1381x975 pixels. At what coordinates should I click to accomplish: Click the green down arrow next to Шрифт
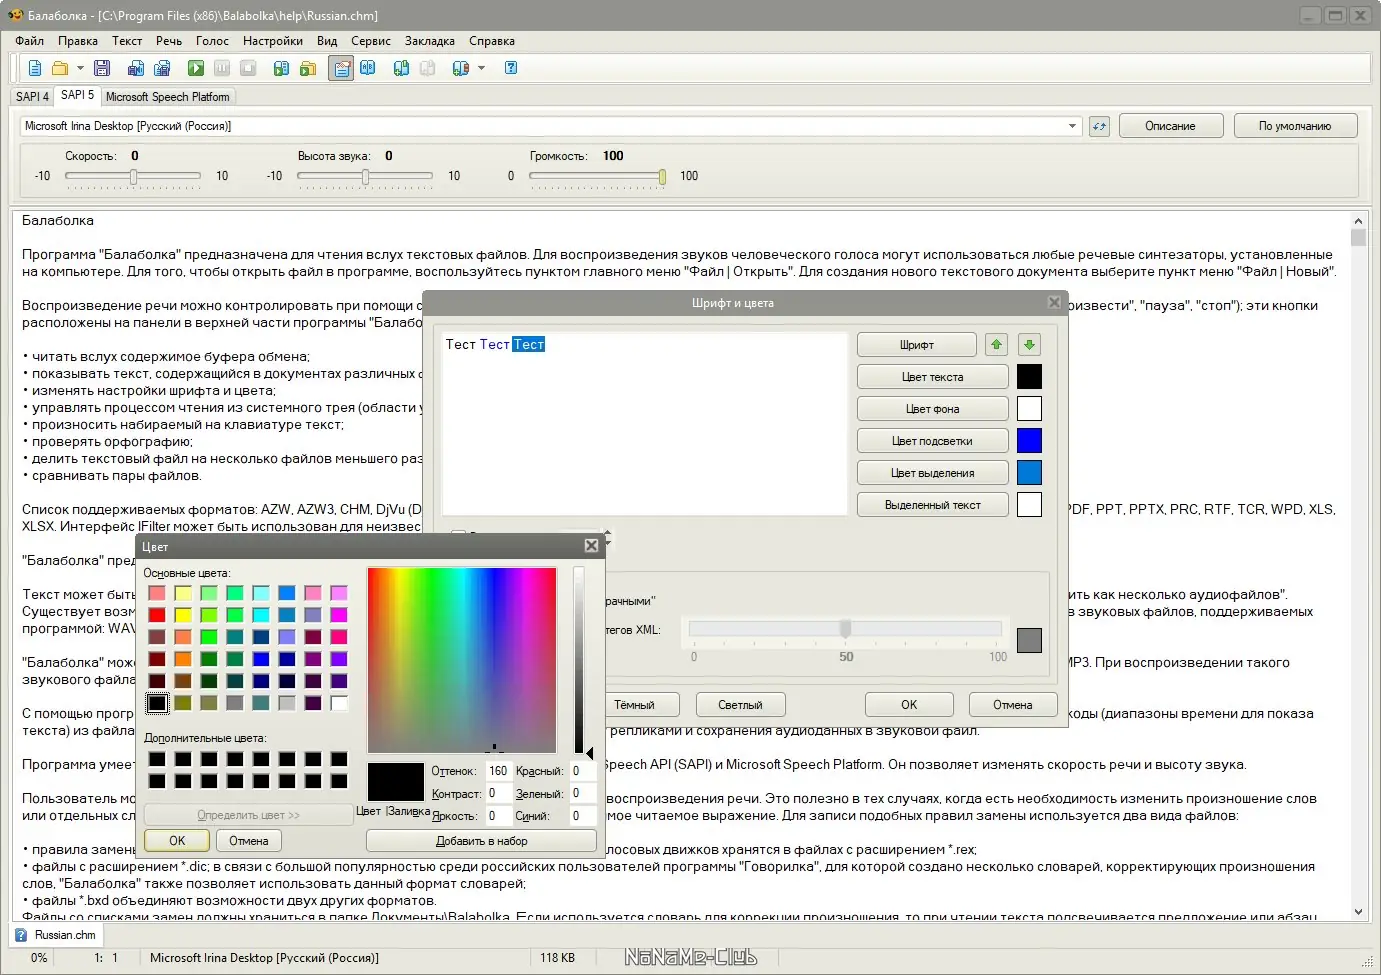coord(1029,345)
